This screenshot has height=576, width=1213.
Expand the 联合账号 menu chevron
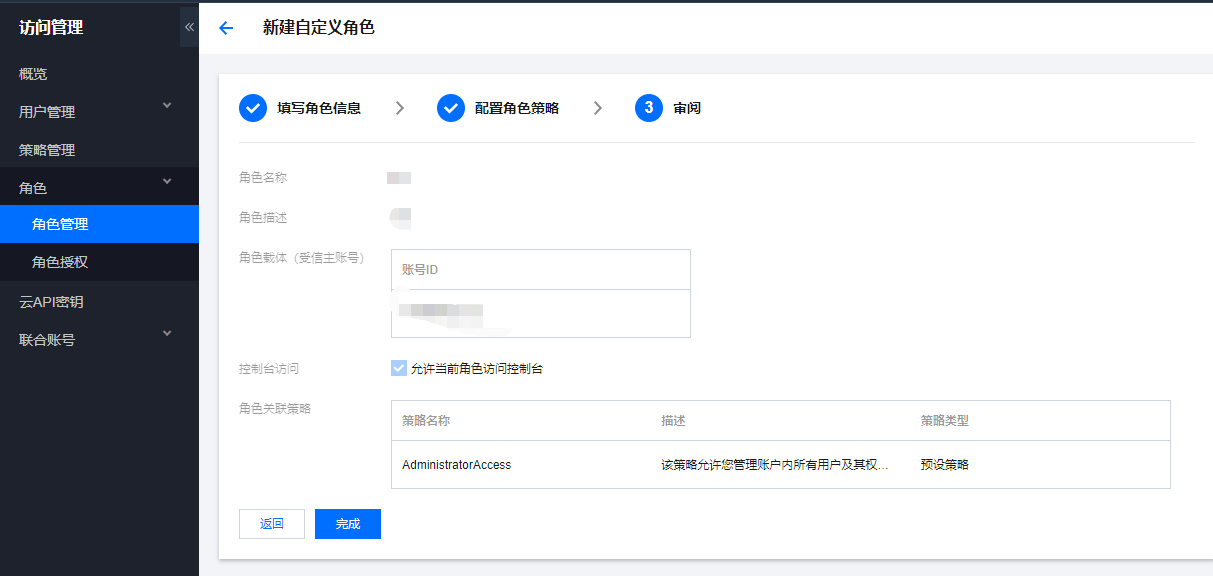(x=167, y=334)
